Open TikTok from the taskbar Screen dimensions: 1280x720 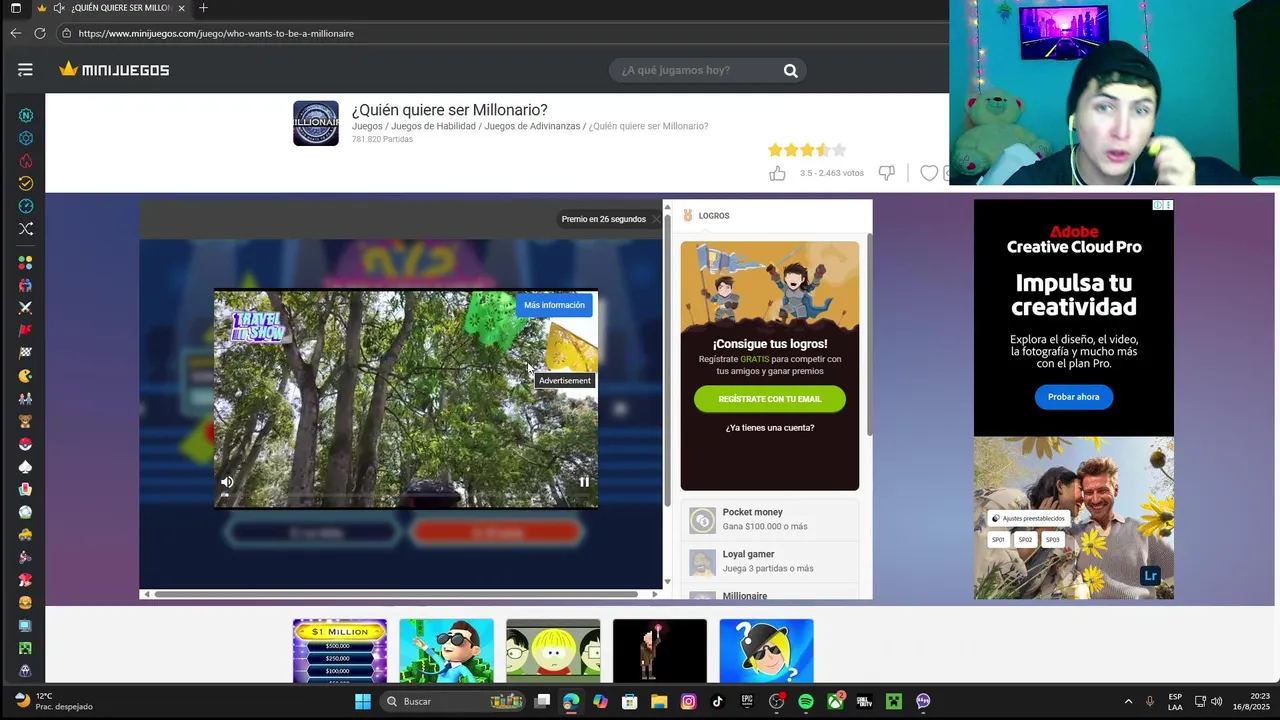click(x=717, y=701)
